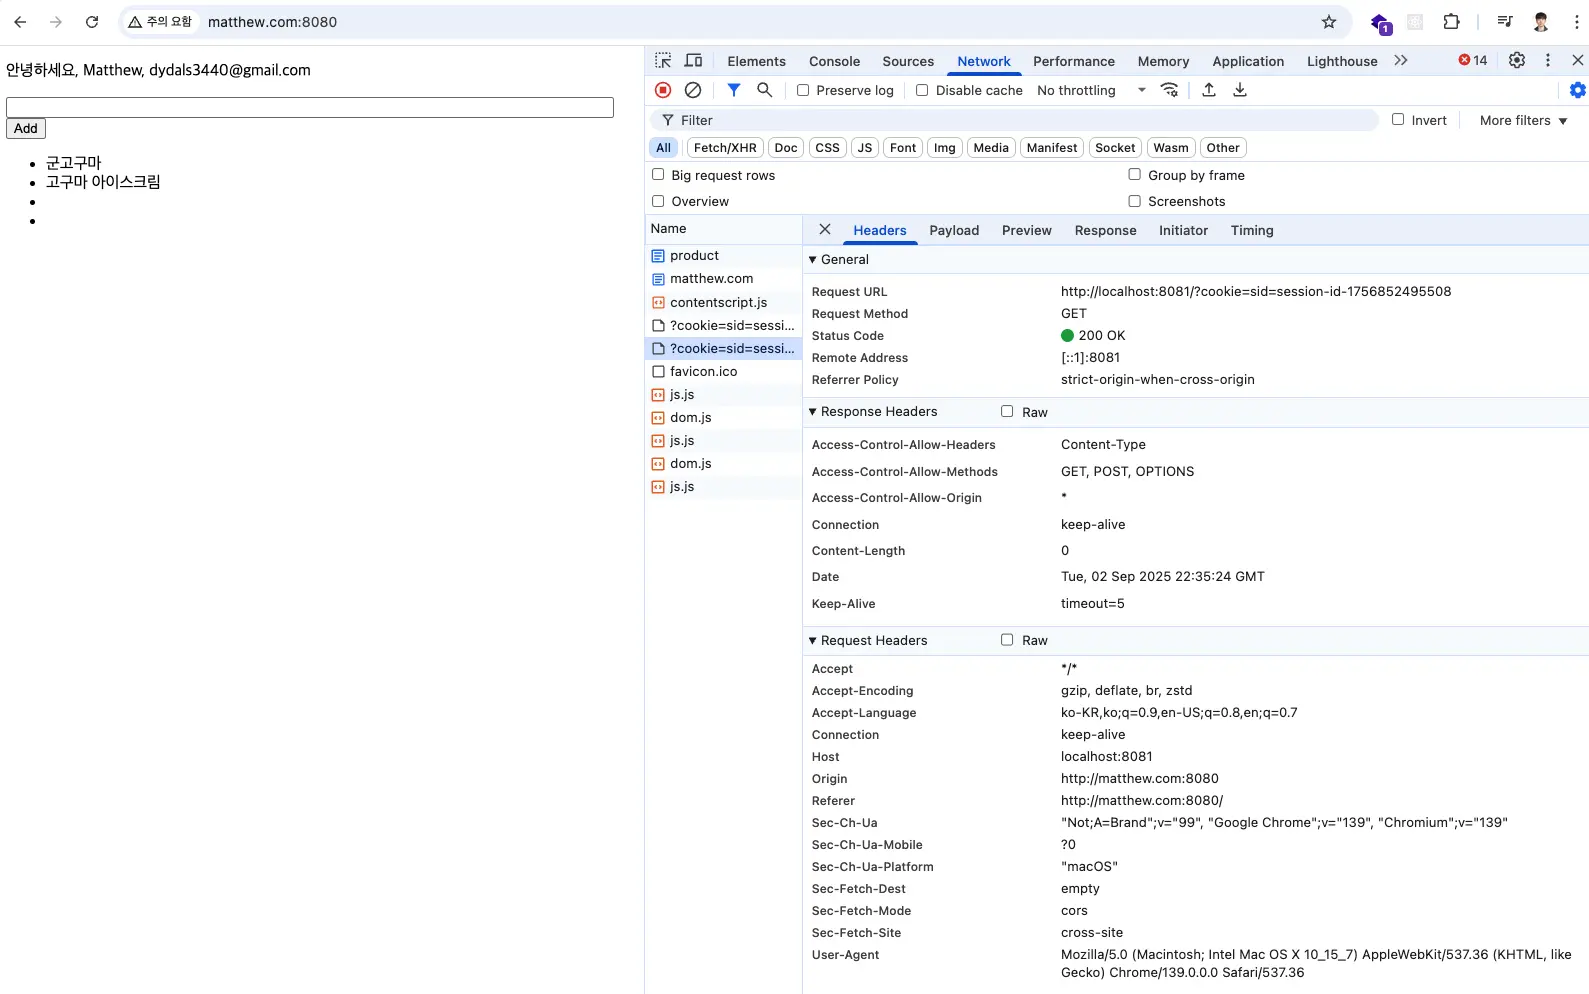Open the Payload tab
The image size is (1589, 994).
[954, 230]
